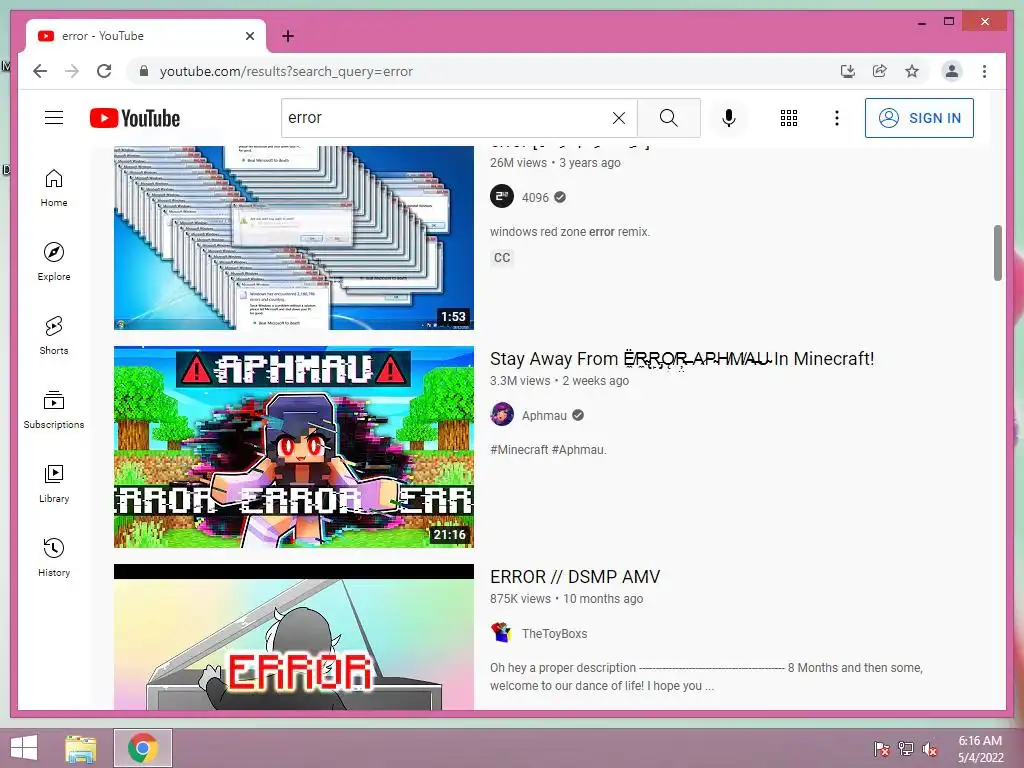Click the browser forward arrow
The width and height of the screenshot is (1024, 768).
click(x=72, y=71)
